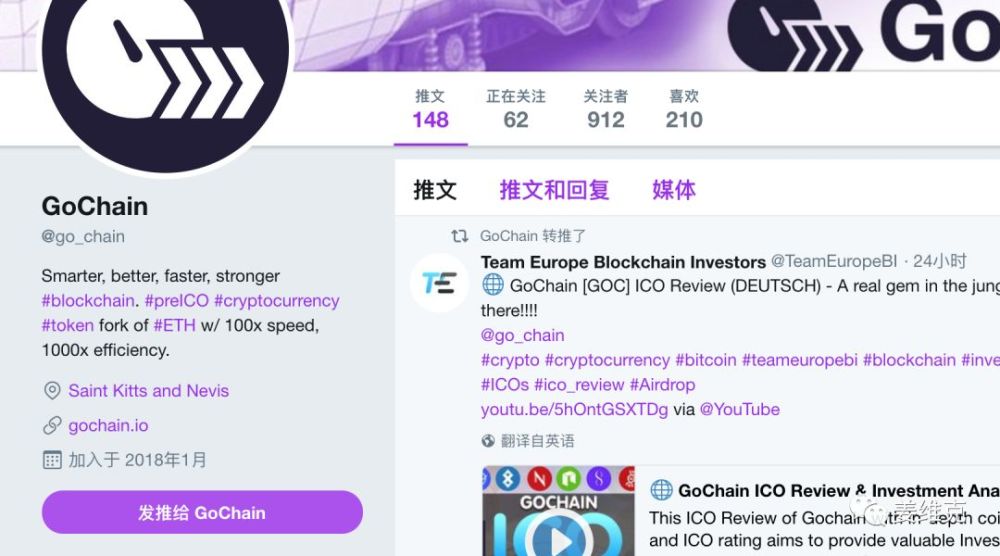Open the 关注者 912 followers list
1000x556 pixels.
606,109
